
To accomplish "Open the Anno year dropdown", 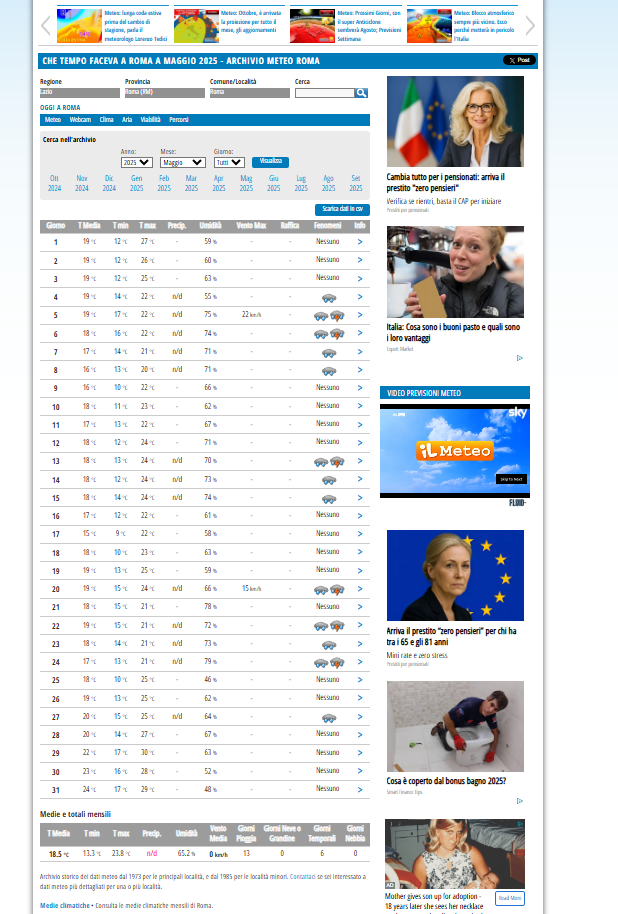I will (x=136, y=162).
